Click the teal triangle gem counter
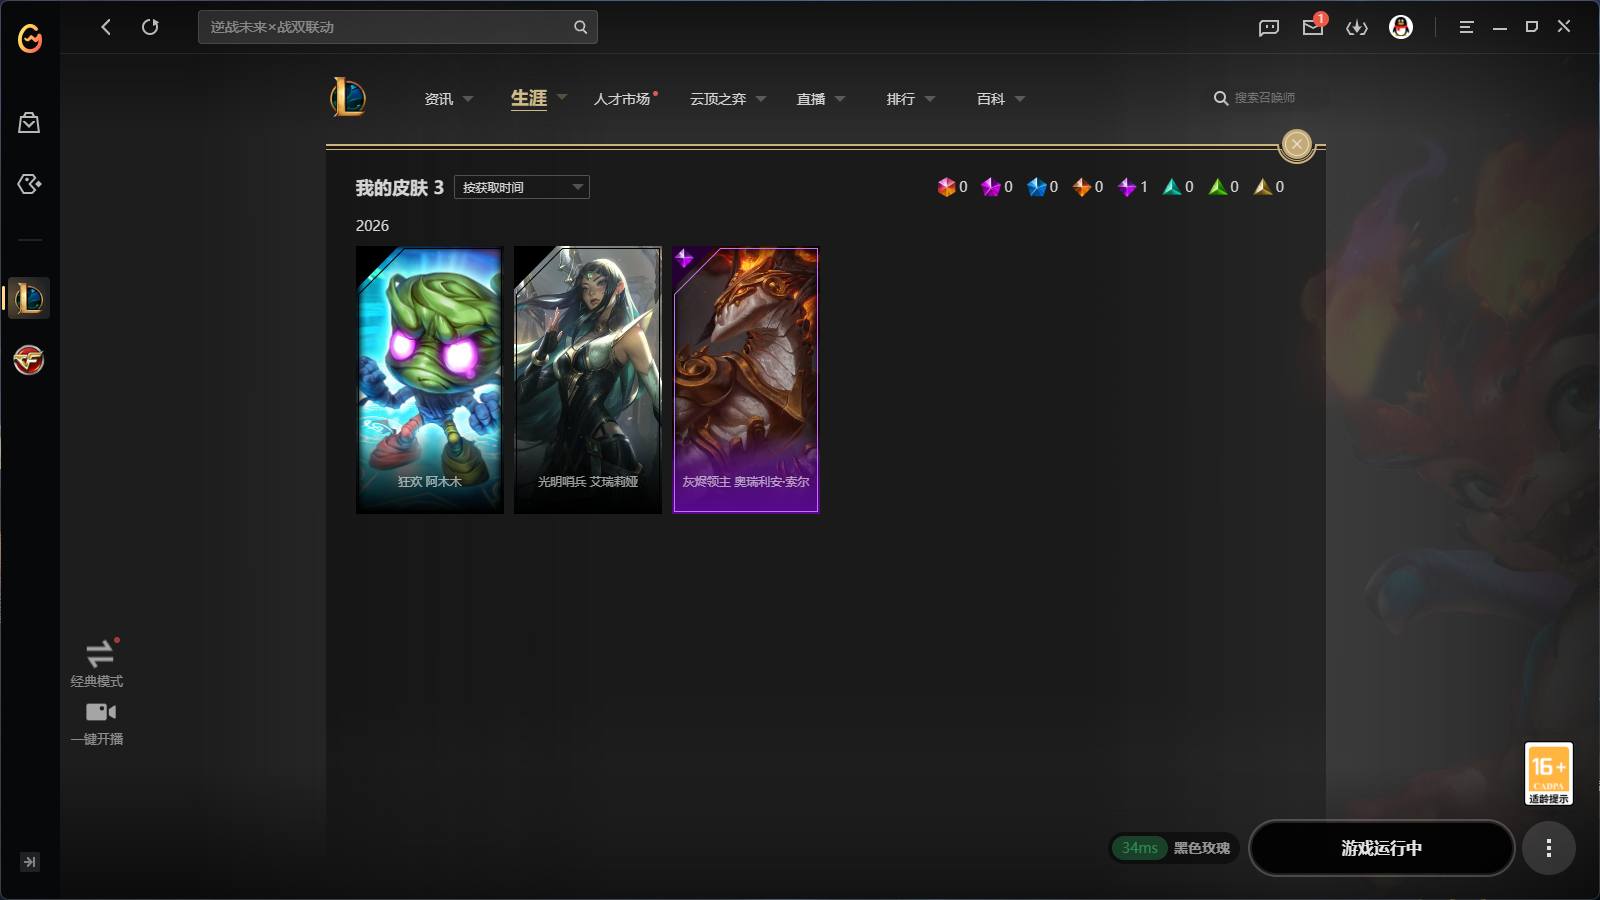 coord(1178,187)
